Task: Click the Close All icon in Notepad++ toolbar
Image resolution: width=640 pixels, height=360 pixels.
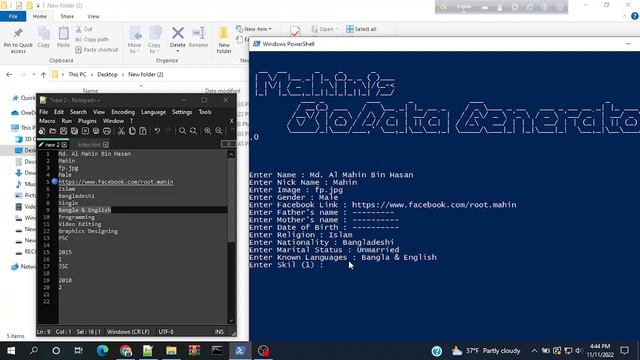Action: pyautogui.click(x=96, y=131)
